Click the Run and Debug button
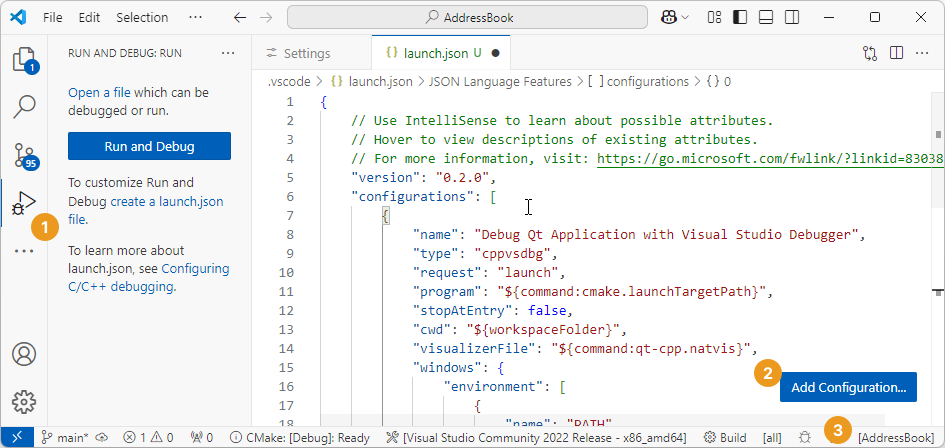Viewport: 945px width, 448px height. (x=149, y=146)
